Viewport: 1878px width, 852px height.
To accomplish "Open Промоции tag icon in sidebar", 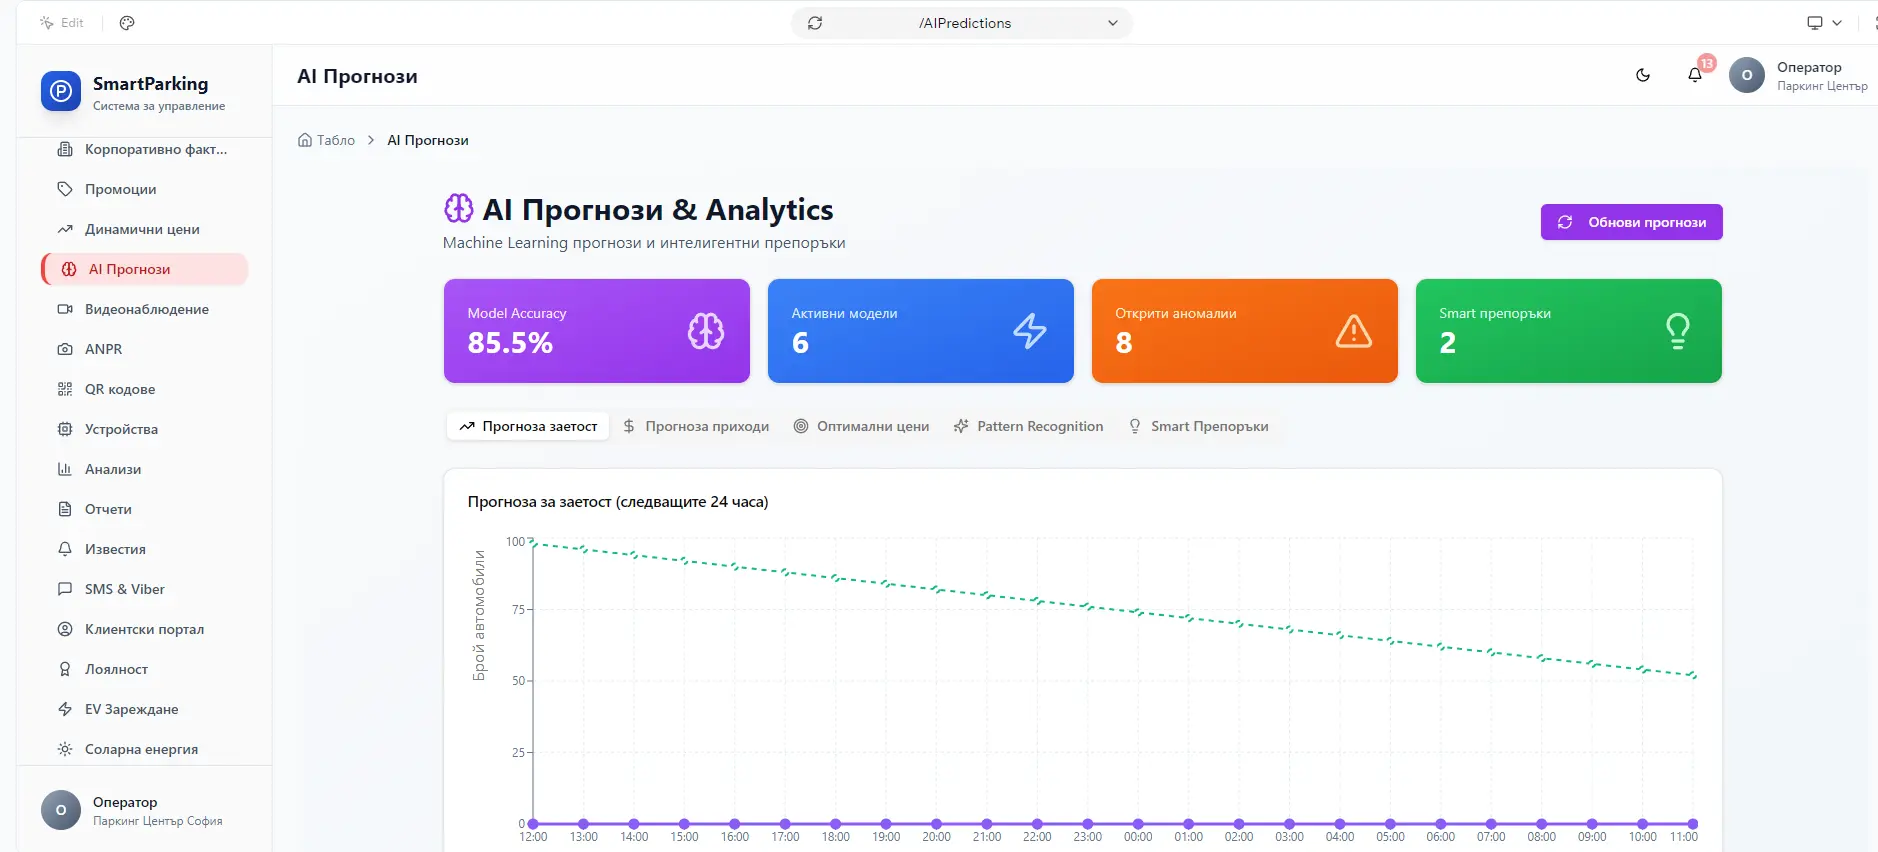I will click(x=65, y=189).
